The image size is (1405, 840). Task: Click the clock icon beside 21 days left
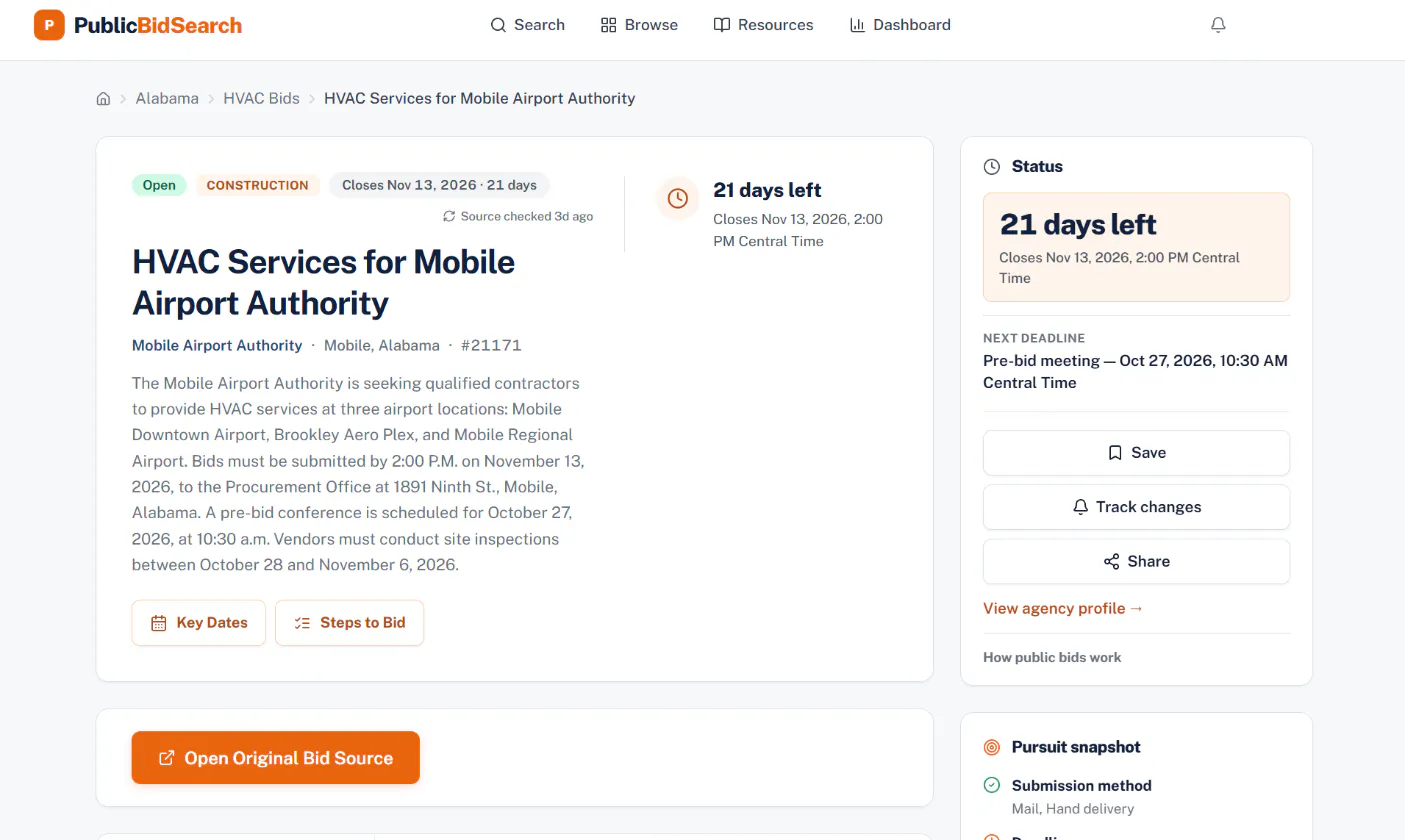[678, 198]
